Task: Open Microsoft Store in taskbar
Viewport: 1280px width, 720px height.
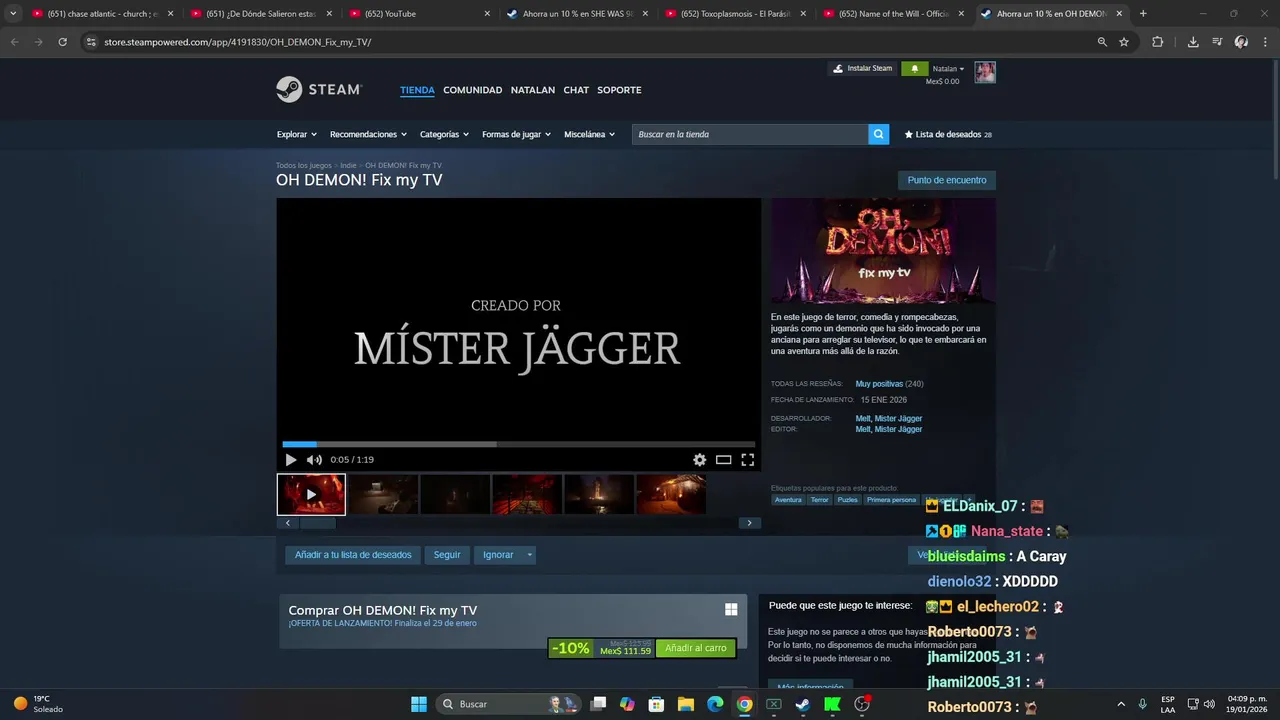Action: tap(656, 704)
